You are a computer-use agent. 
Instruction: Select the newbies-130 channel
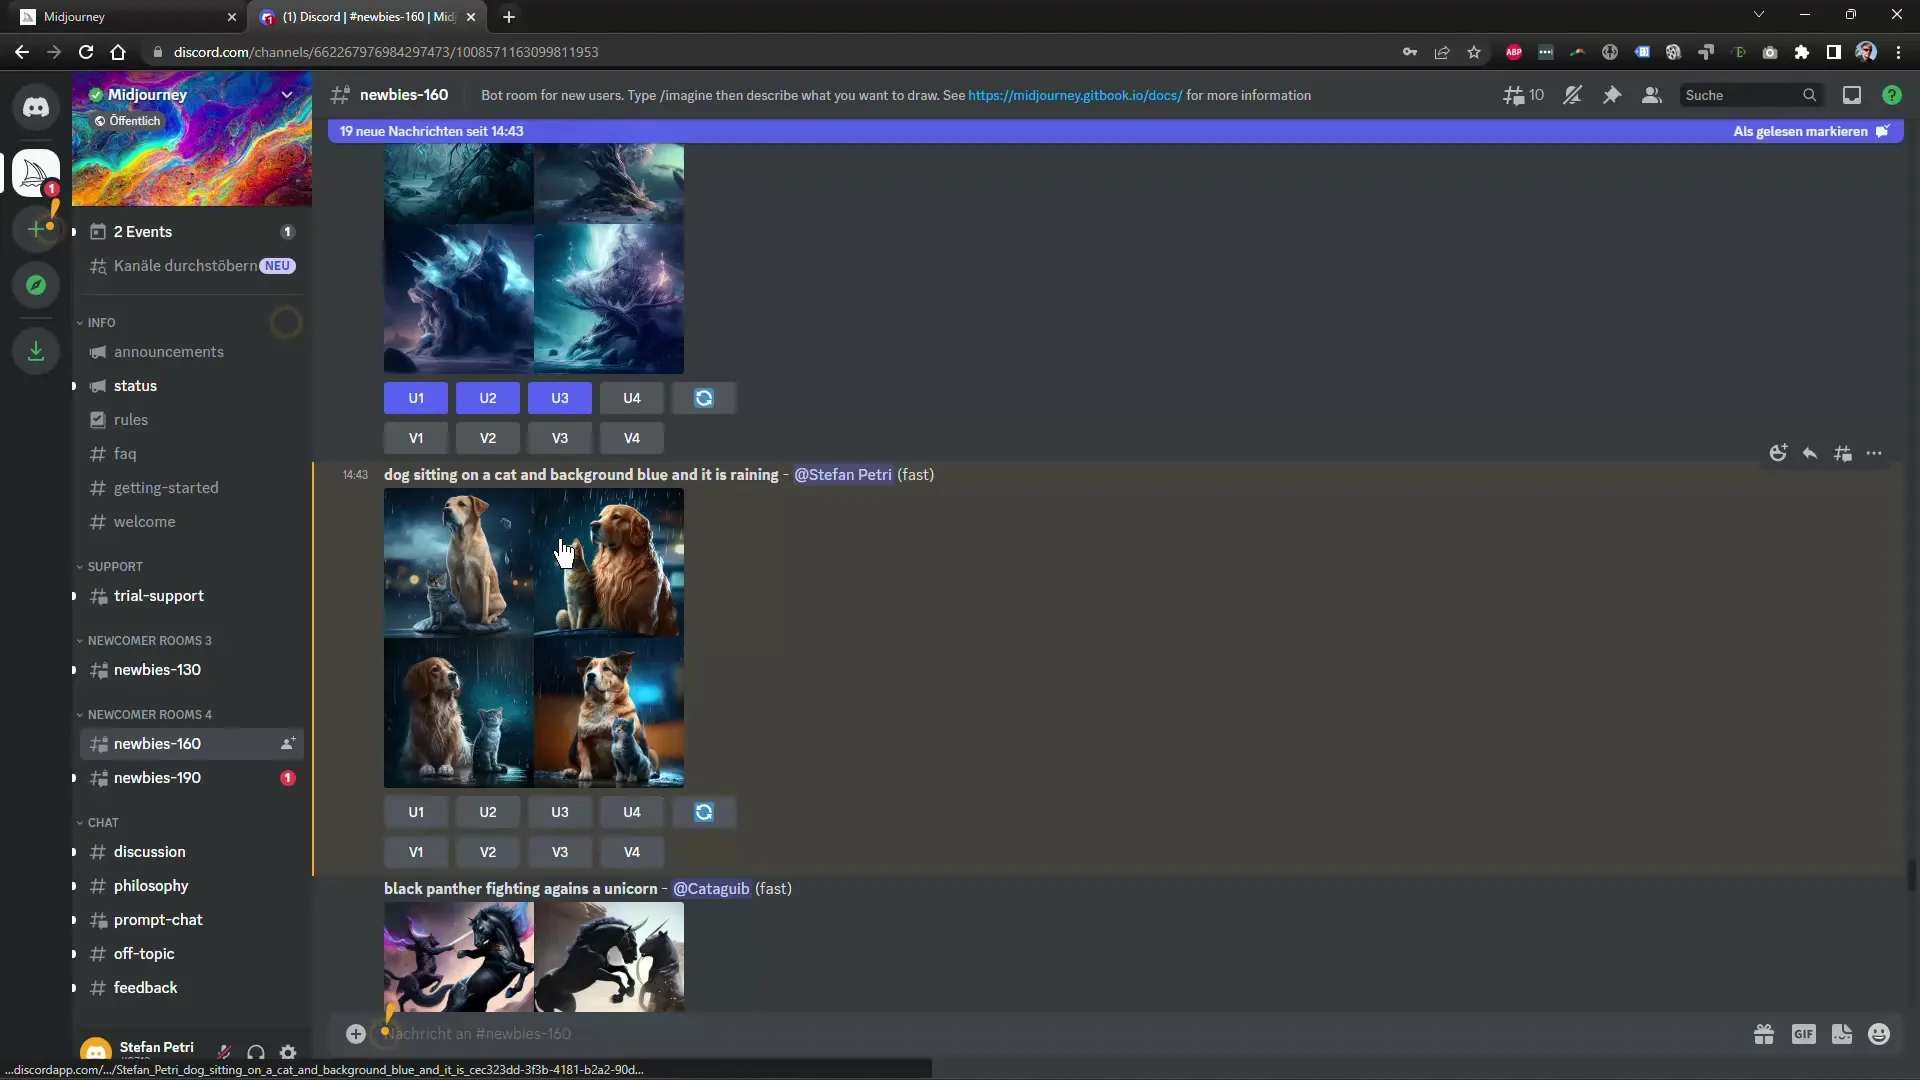pyautogui.click(x=157, y=669)
